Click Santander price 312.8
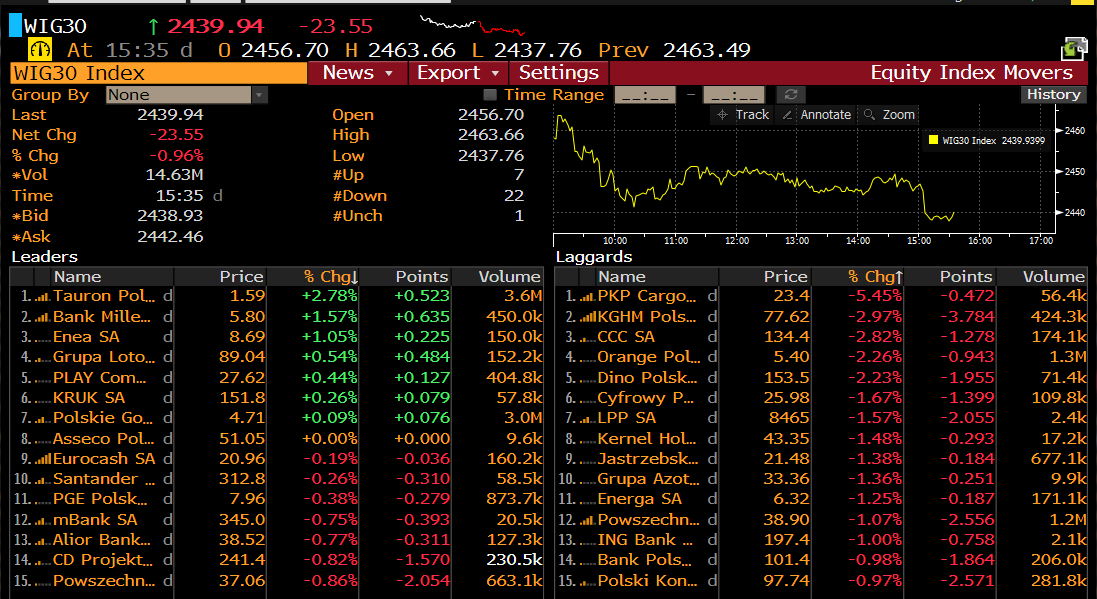The width and height of the screenshot is (1097, 599). [242, 479]
